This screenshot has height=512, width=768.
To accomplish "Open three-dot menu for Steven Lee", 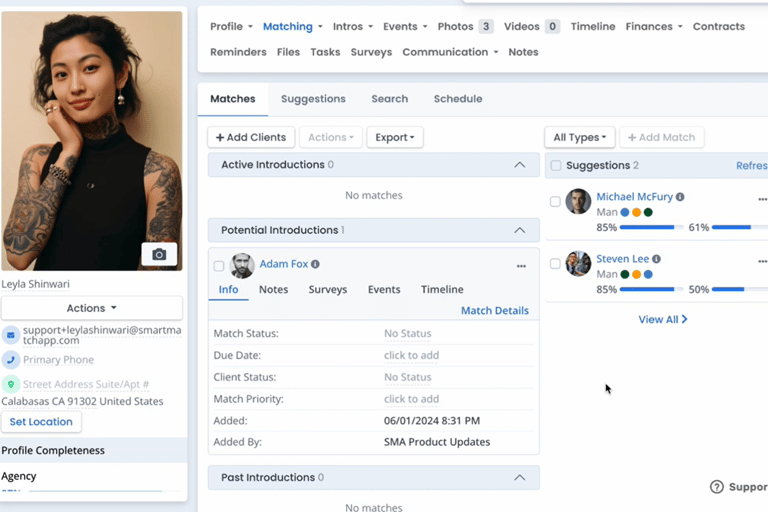I will 762,262.
